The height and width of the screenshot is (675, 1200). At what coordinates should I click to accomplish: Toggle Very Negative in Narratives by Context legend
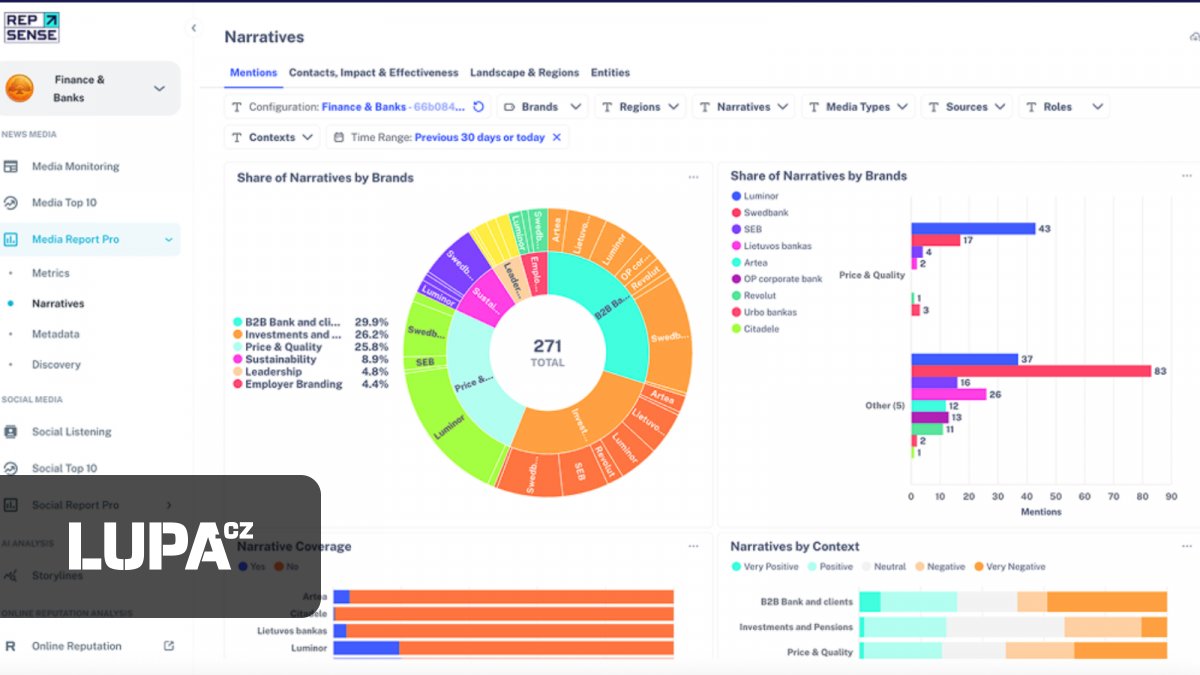[x=1012, y=567]
